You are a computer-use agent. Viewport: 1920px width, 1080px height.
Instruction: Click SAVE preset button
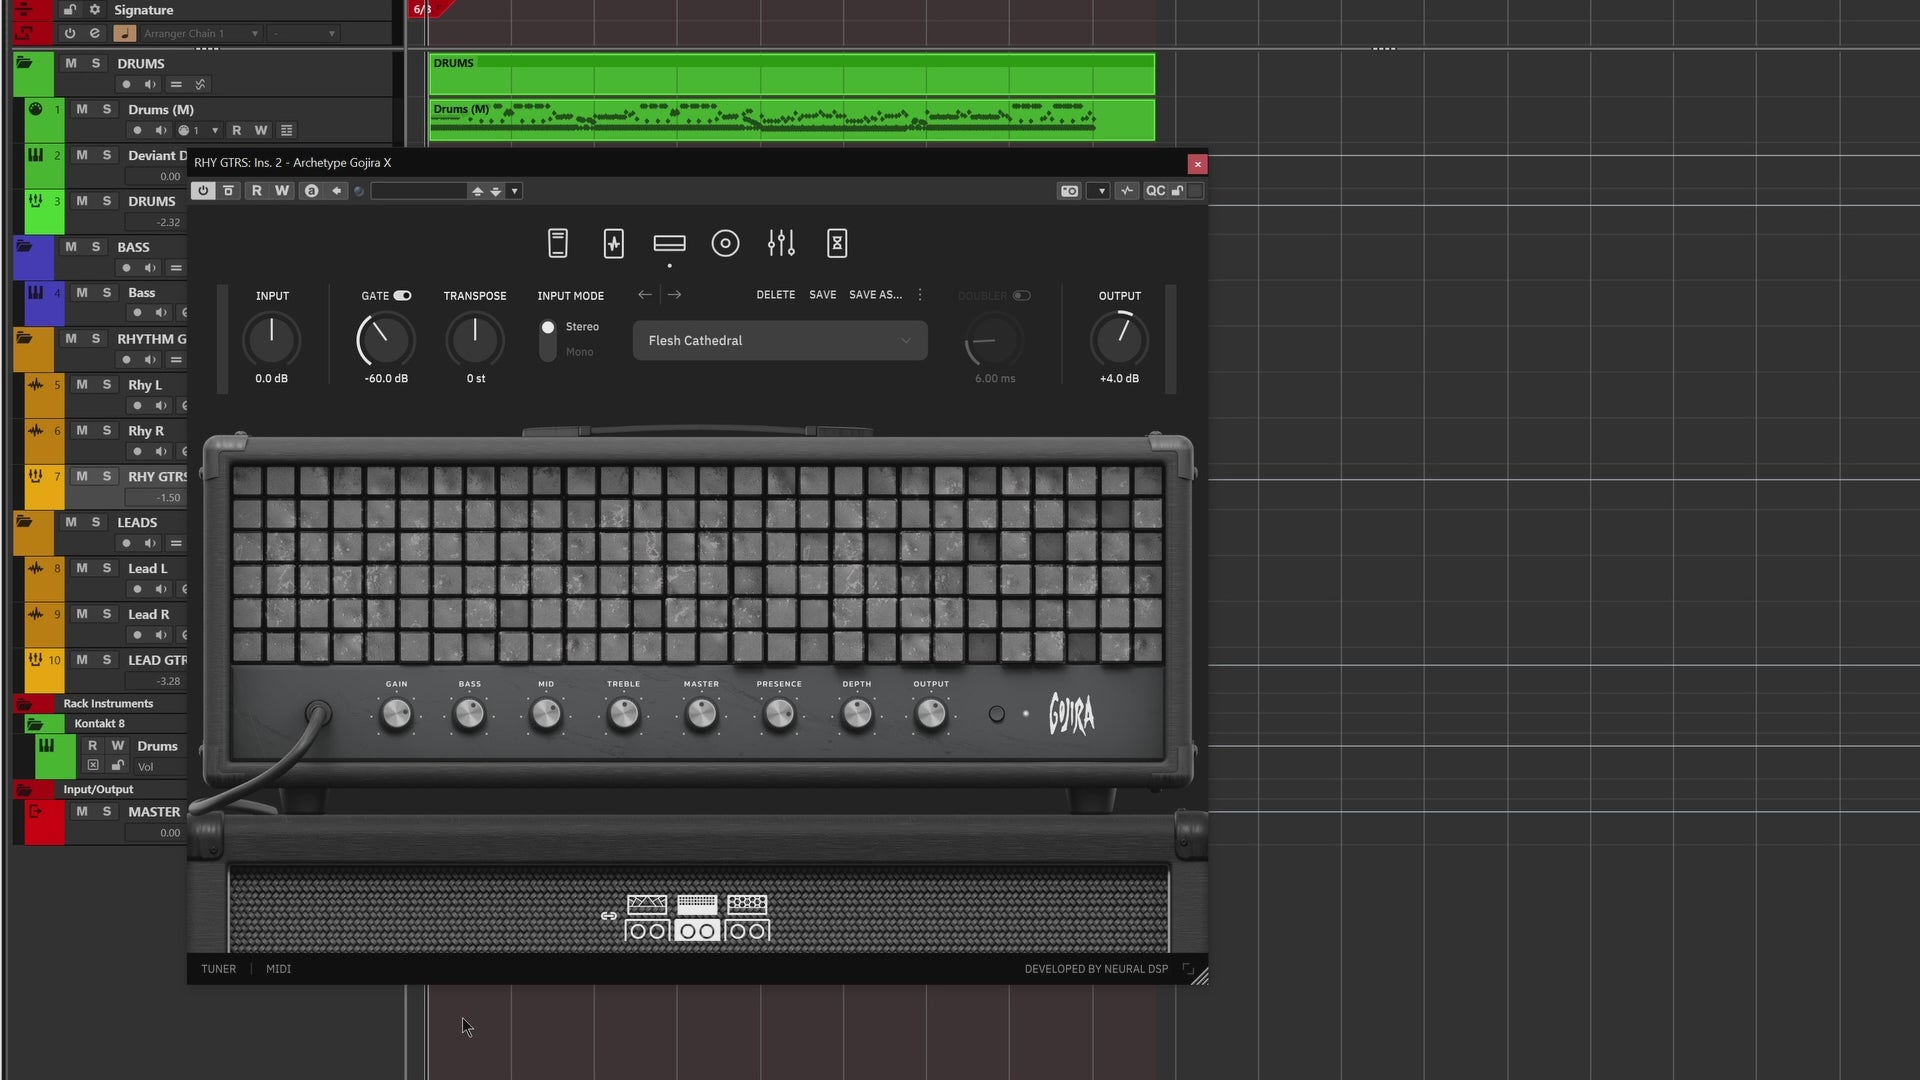(x=822, y=295)
